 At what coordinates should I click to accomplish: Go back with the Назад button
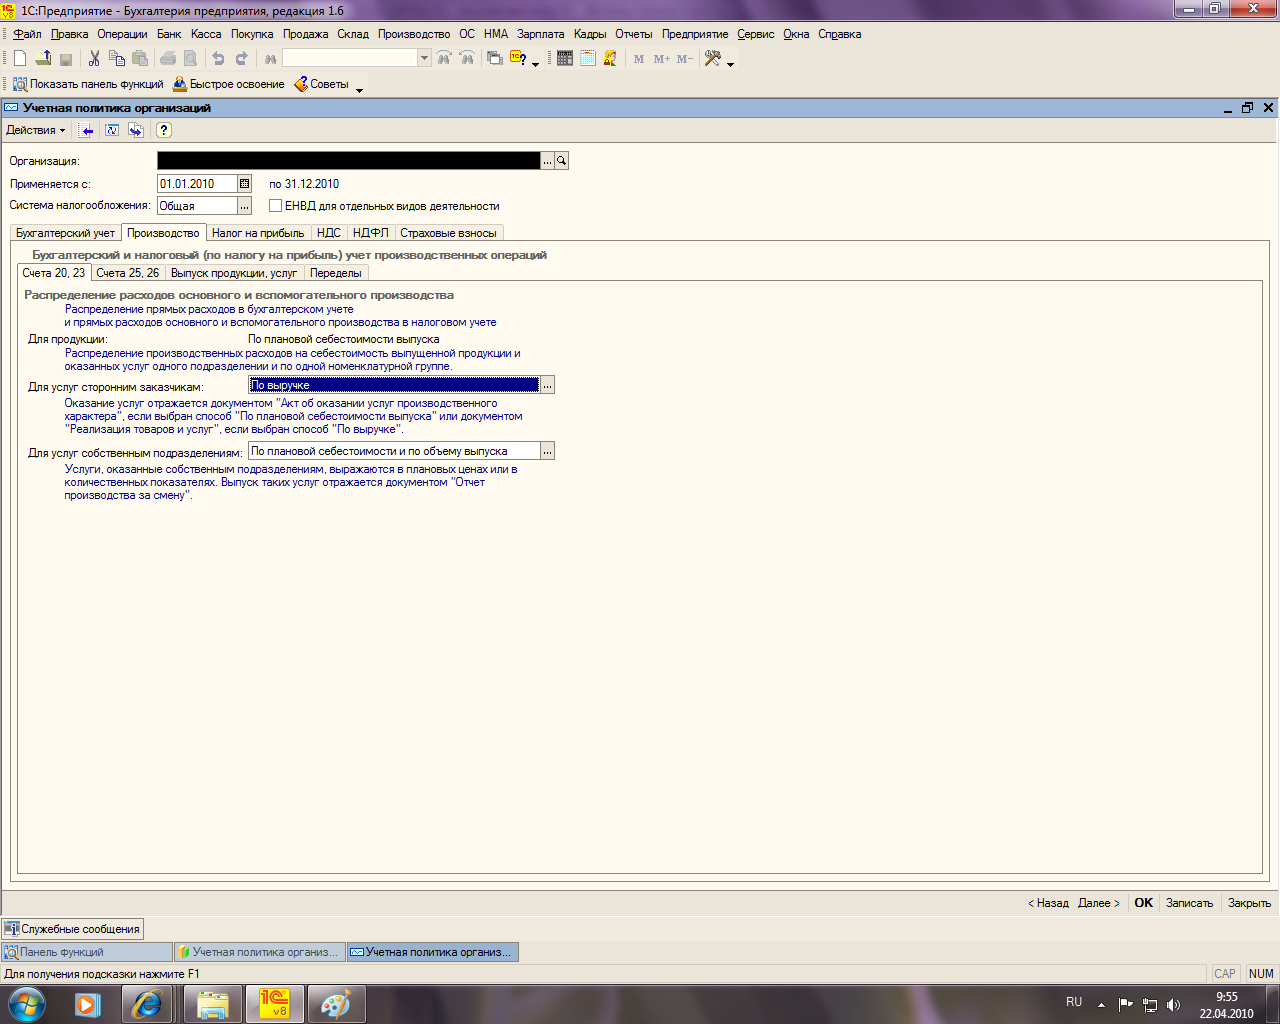pyautogui.click(x=1048, y=903)
